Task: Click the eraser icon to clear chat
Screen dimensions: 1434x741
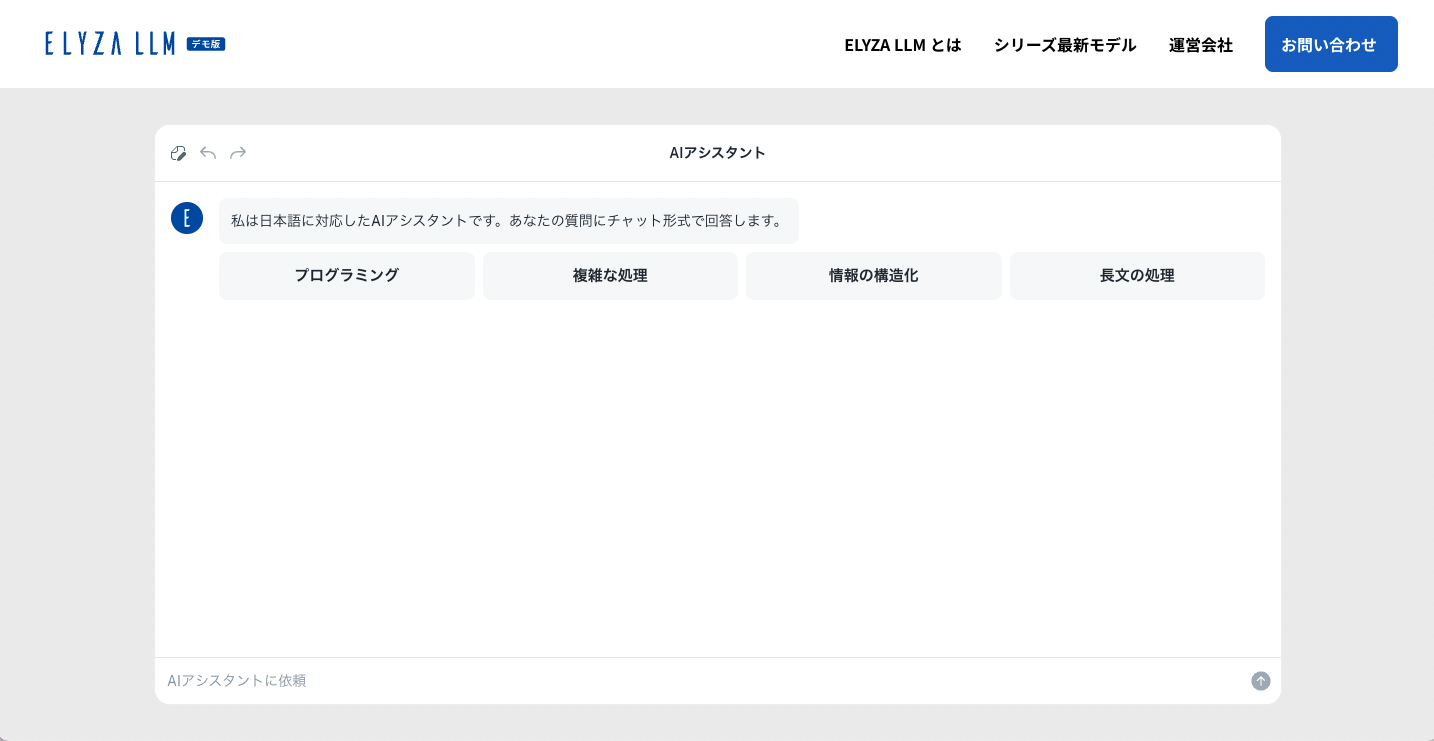Action: (178, 153)
